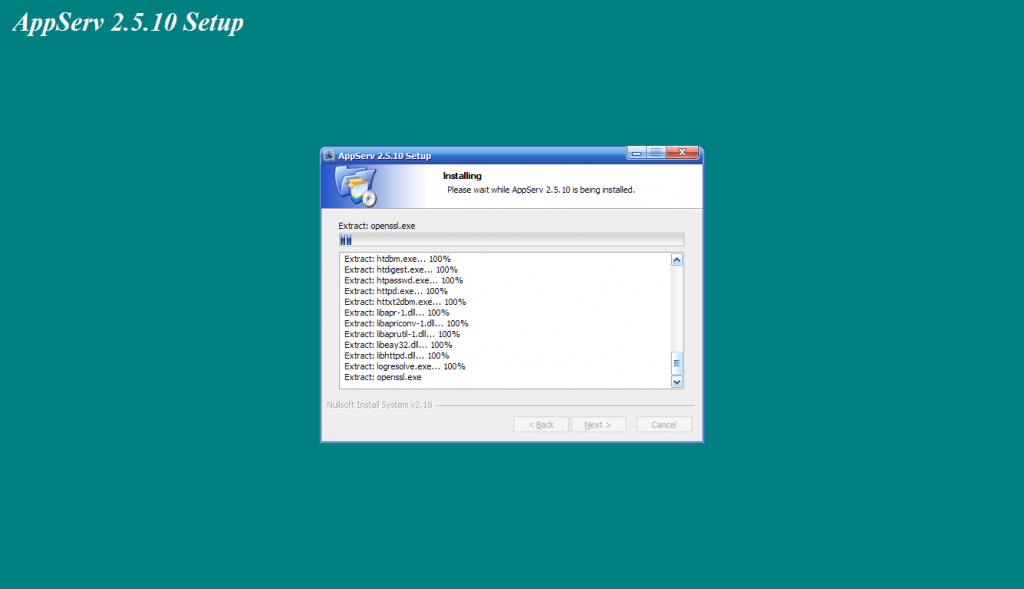Viewport: 1024px width, 589px height.
Task: Select the last log line openssl.exe
Action: click(x=383, y=377)
